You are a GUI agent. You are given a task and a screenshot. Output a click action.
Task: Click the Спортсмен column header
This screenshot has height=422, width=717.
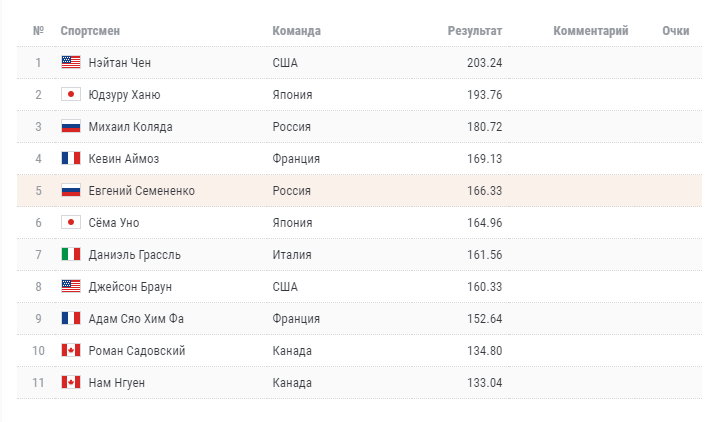click(89, 31)
